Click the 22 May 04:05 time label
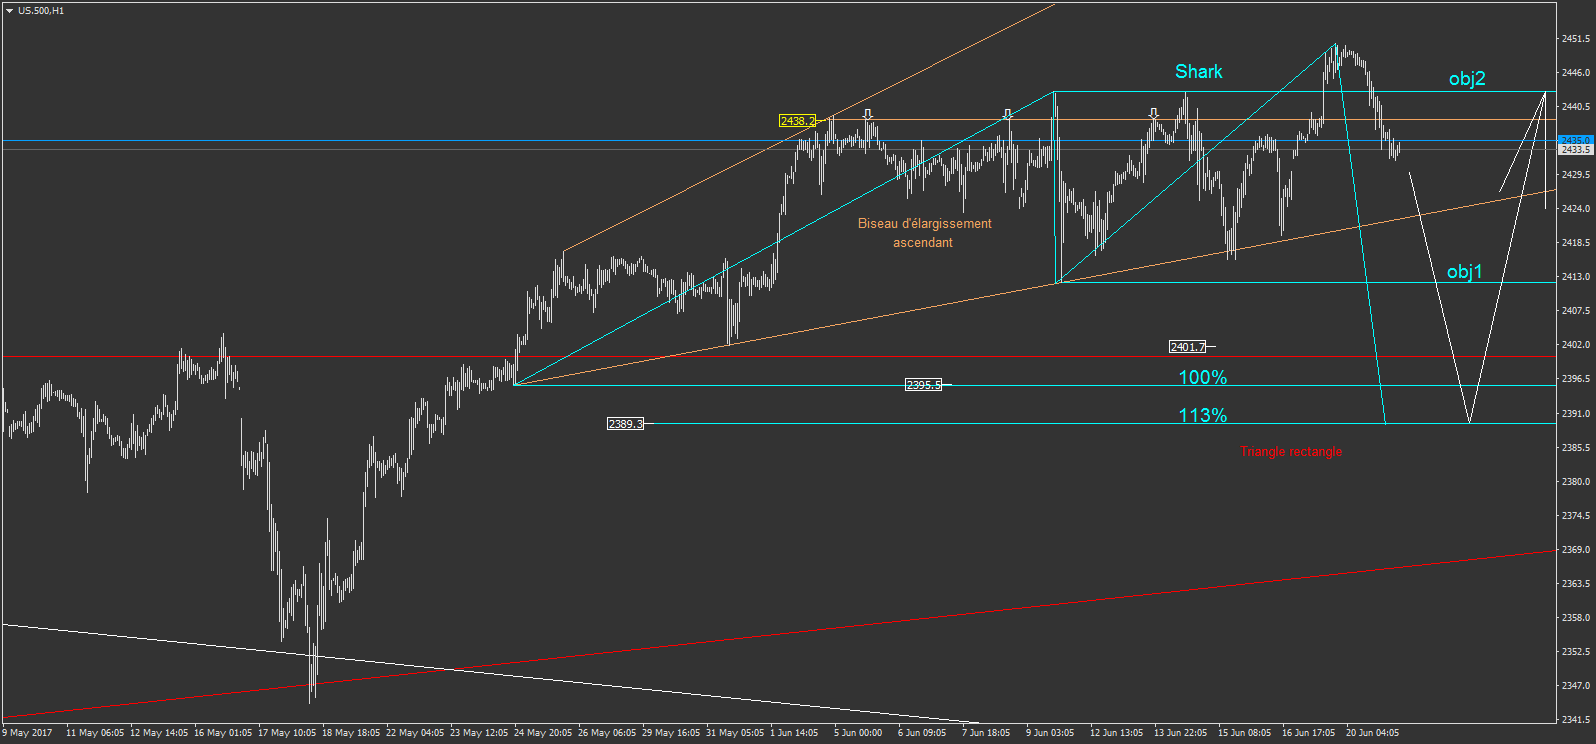1596x744 pixels. (x=415, y=733)
